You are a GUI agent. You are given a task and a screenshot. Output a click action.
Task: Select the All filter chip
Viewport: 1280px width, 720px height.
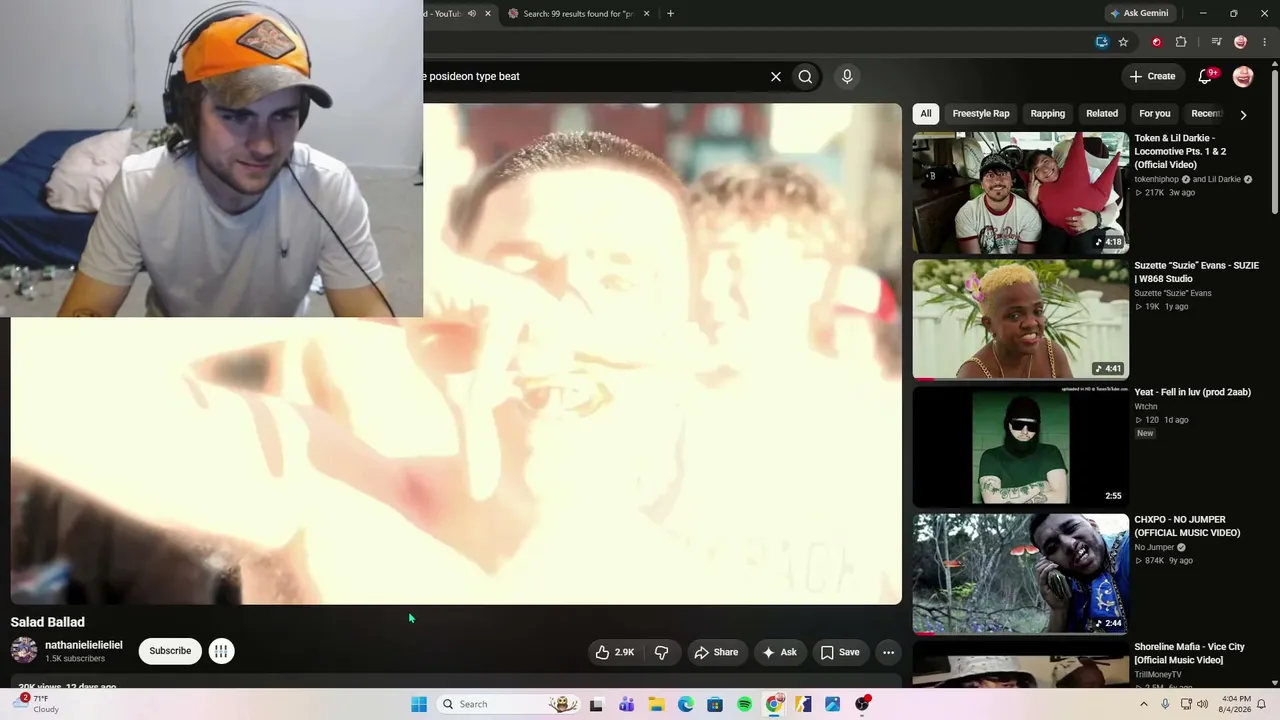pyautogui.click(x=926, y=114)
